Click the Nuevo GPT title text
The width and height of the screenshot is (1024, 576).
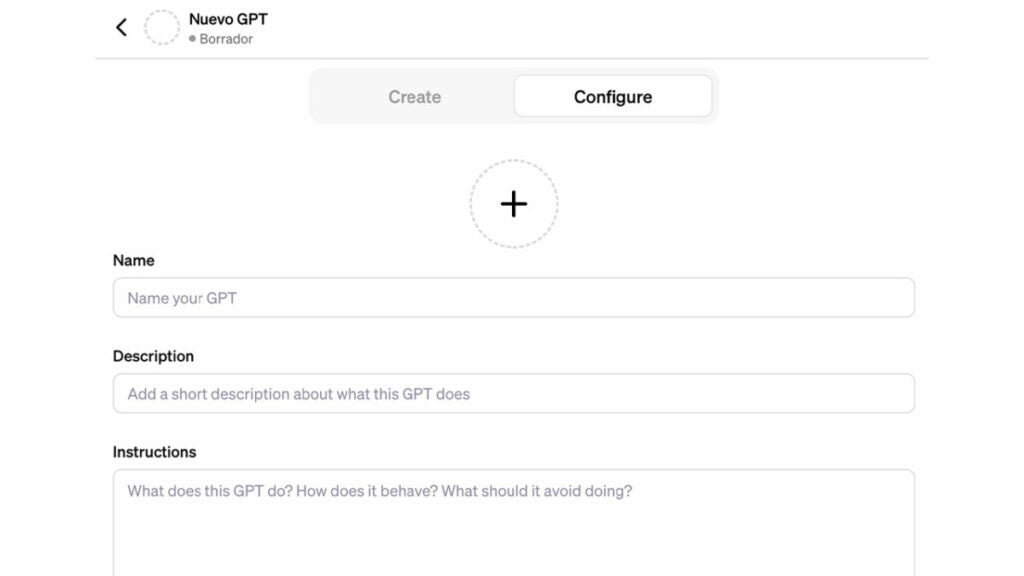228,19
